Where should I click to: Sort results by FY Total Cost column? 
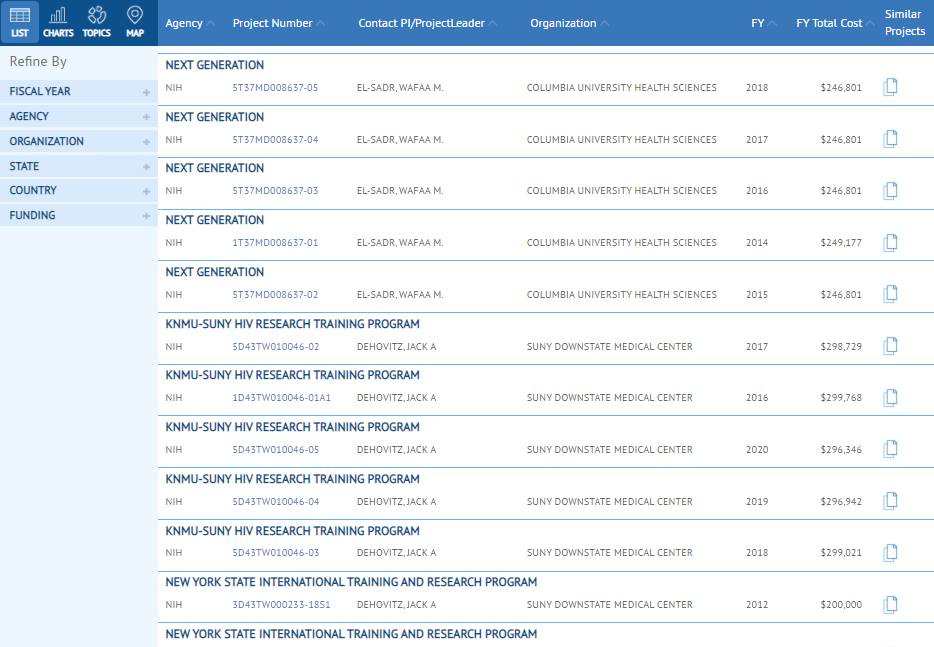[x=835, y=23]
